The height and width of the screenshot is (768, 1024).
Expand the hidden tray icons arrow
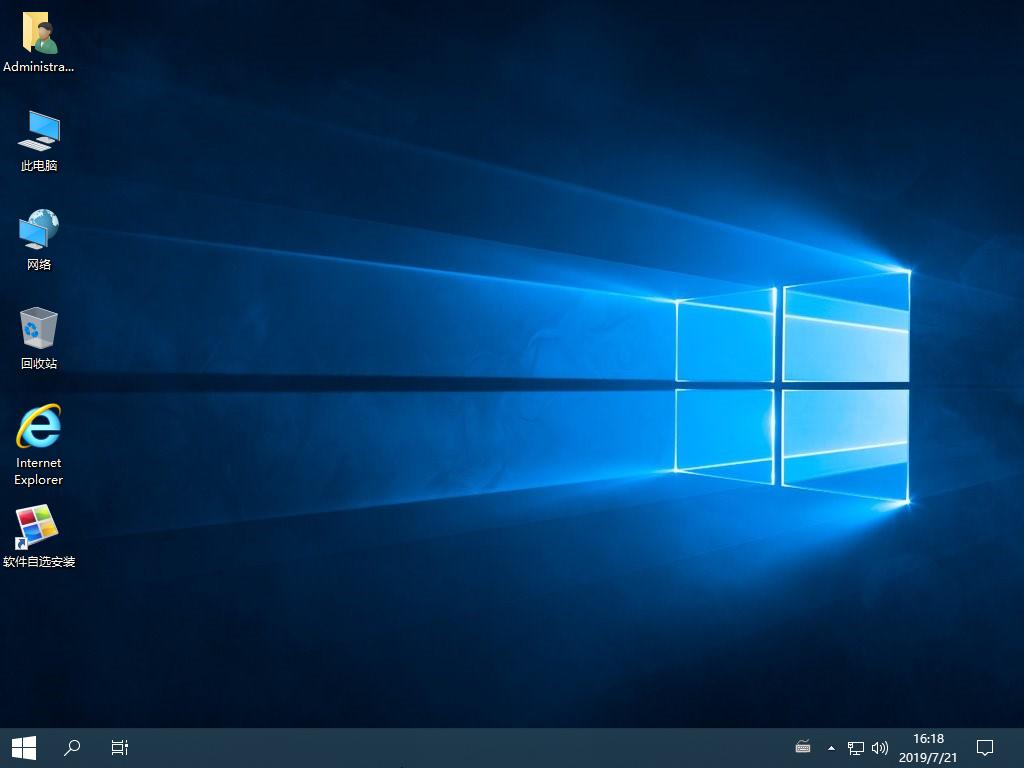tap(830, 747)
